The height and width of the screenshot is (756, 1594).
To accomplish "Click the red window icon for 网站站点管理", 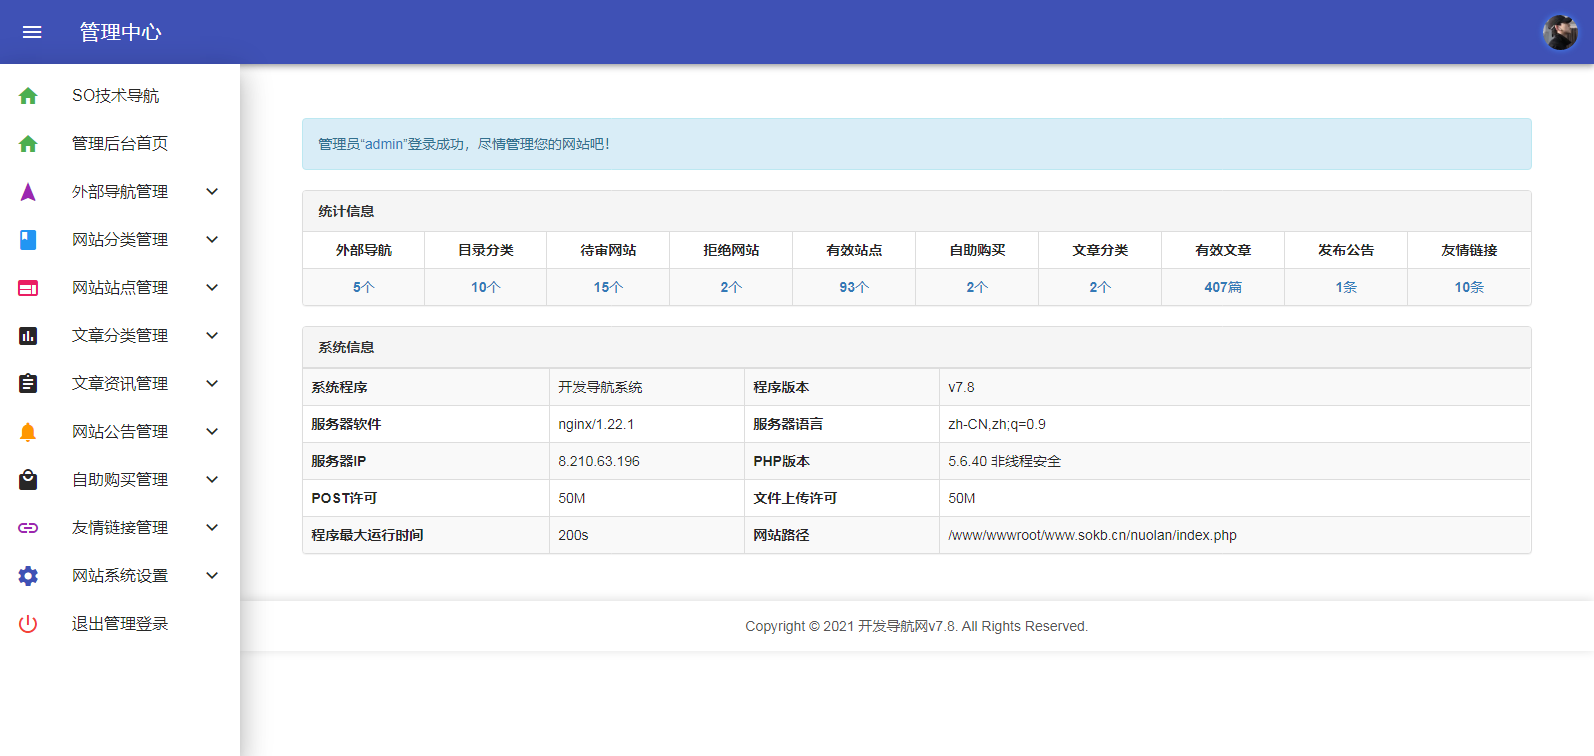I will click(28, 288).
